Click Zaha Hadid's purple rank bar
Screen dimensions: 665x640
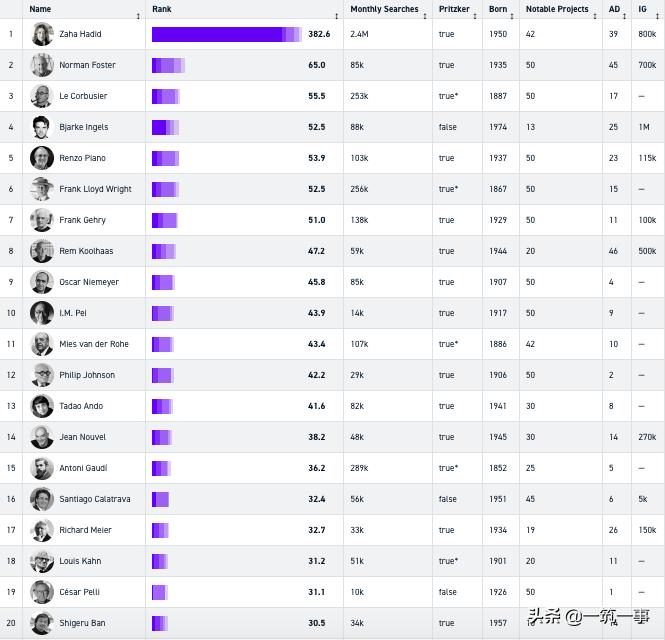pos(226,34)
